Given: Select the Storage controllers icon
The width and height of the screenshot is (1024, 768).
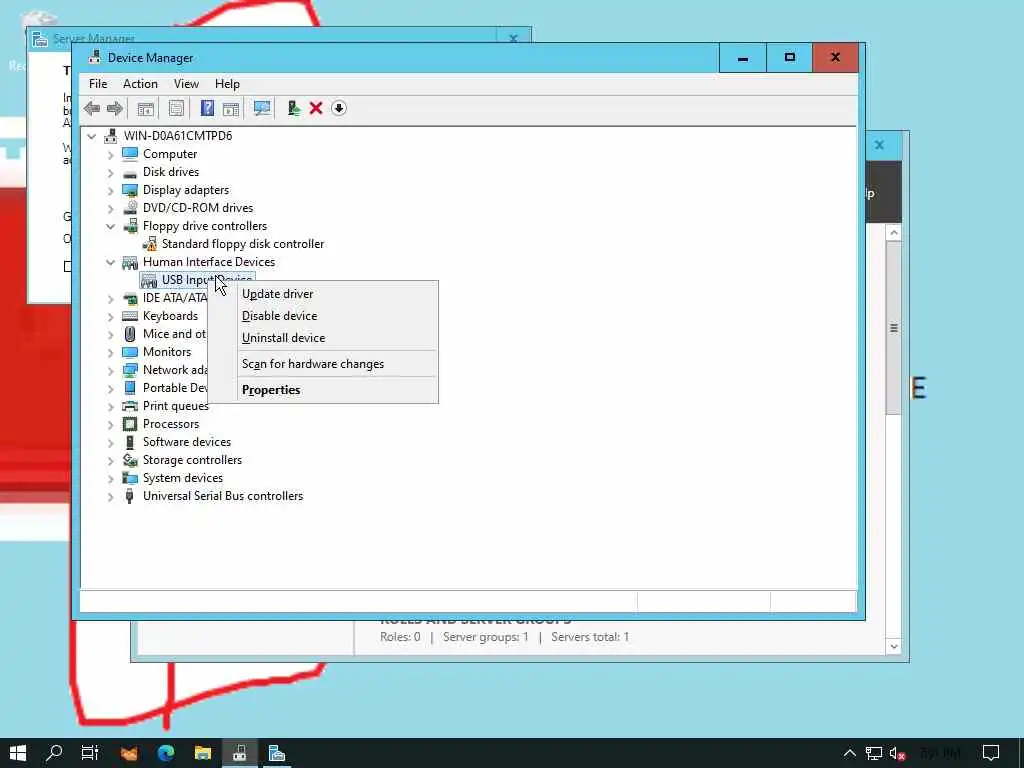Looking at the screenshot, I should click(x=130, y=460).
